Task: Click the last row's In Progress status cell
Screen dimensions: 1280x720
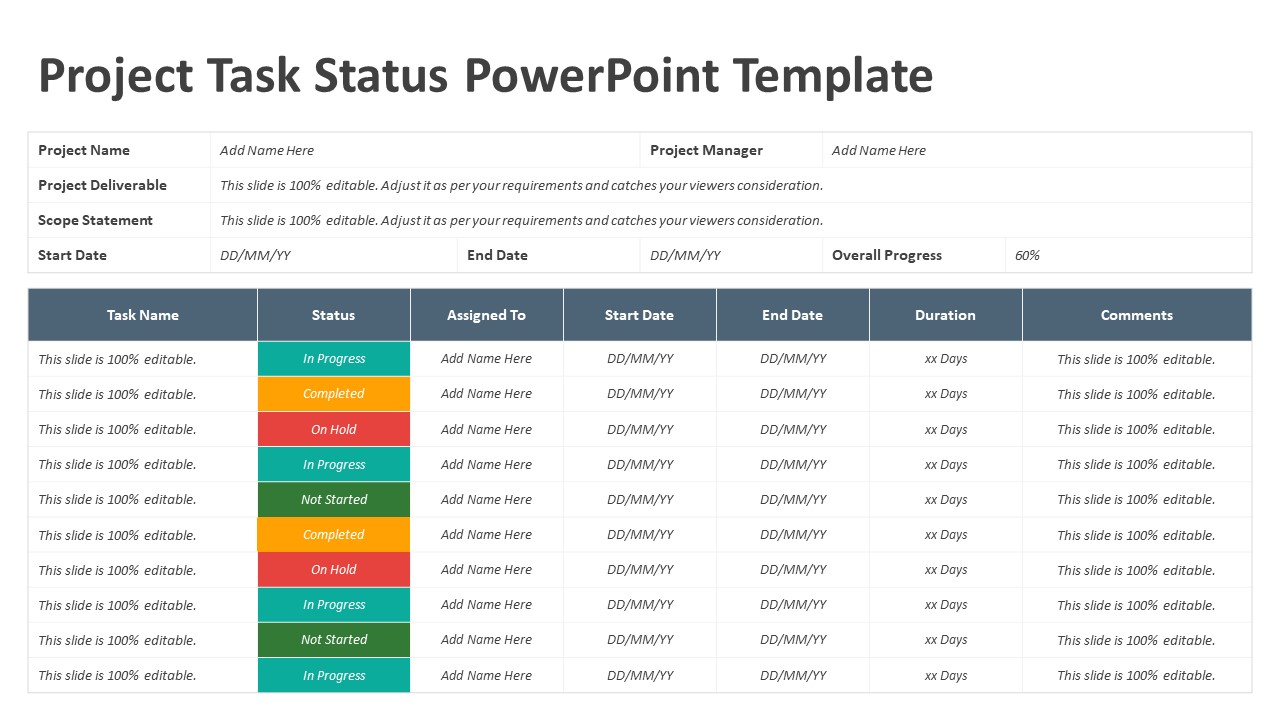Action: click(x=334, y=675)
